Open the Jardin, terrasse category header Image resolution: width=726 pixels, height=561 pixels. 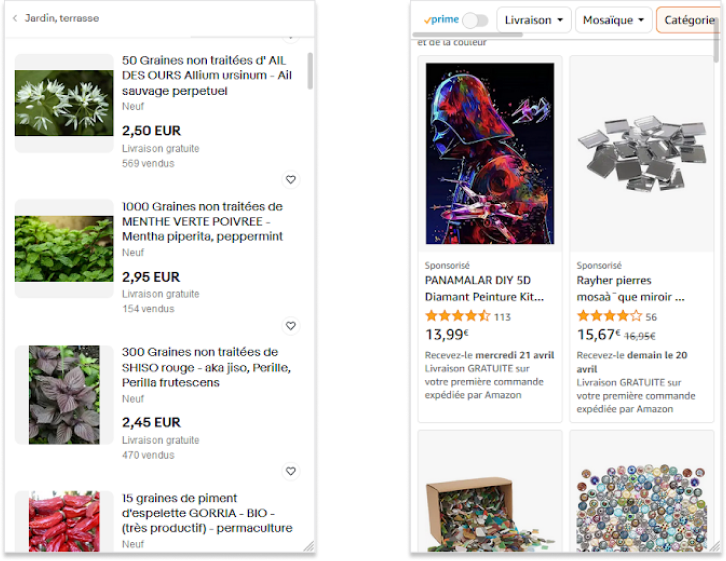tap(62, 19)
